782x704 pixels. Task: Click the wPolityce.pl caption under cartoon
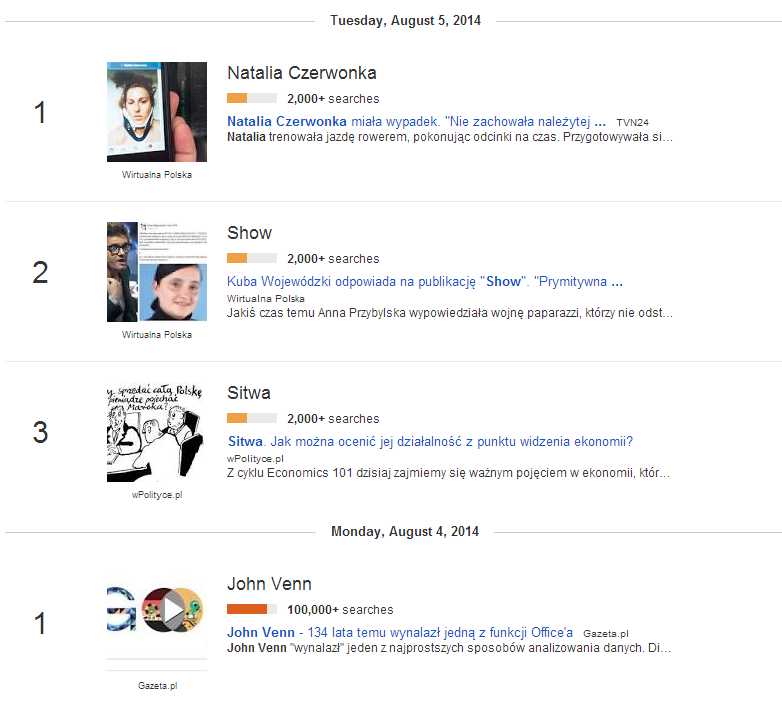[x=157, y=494]
